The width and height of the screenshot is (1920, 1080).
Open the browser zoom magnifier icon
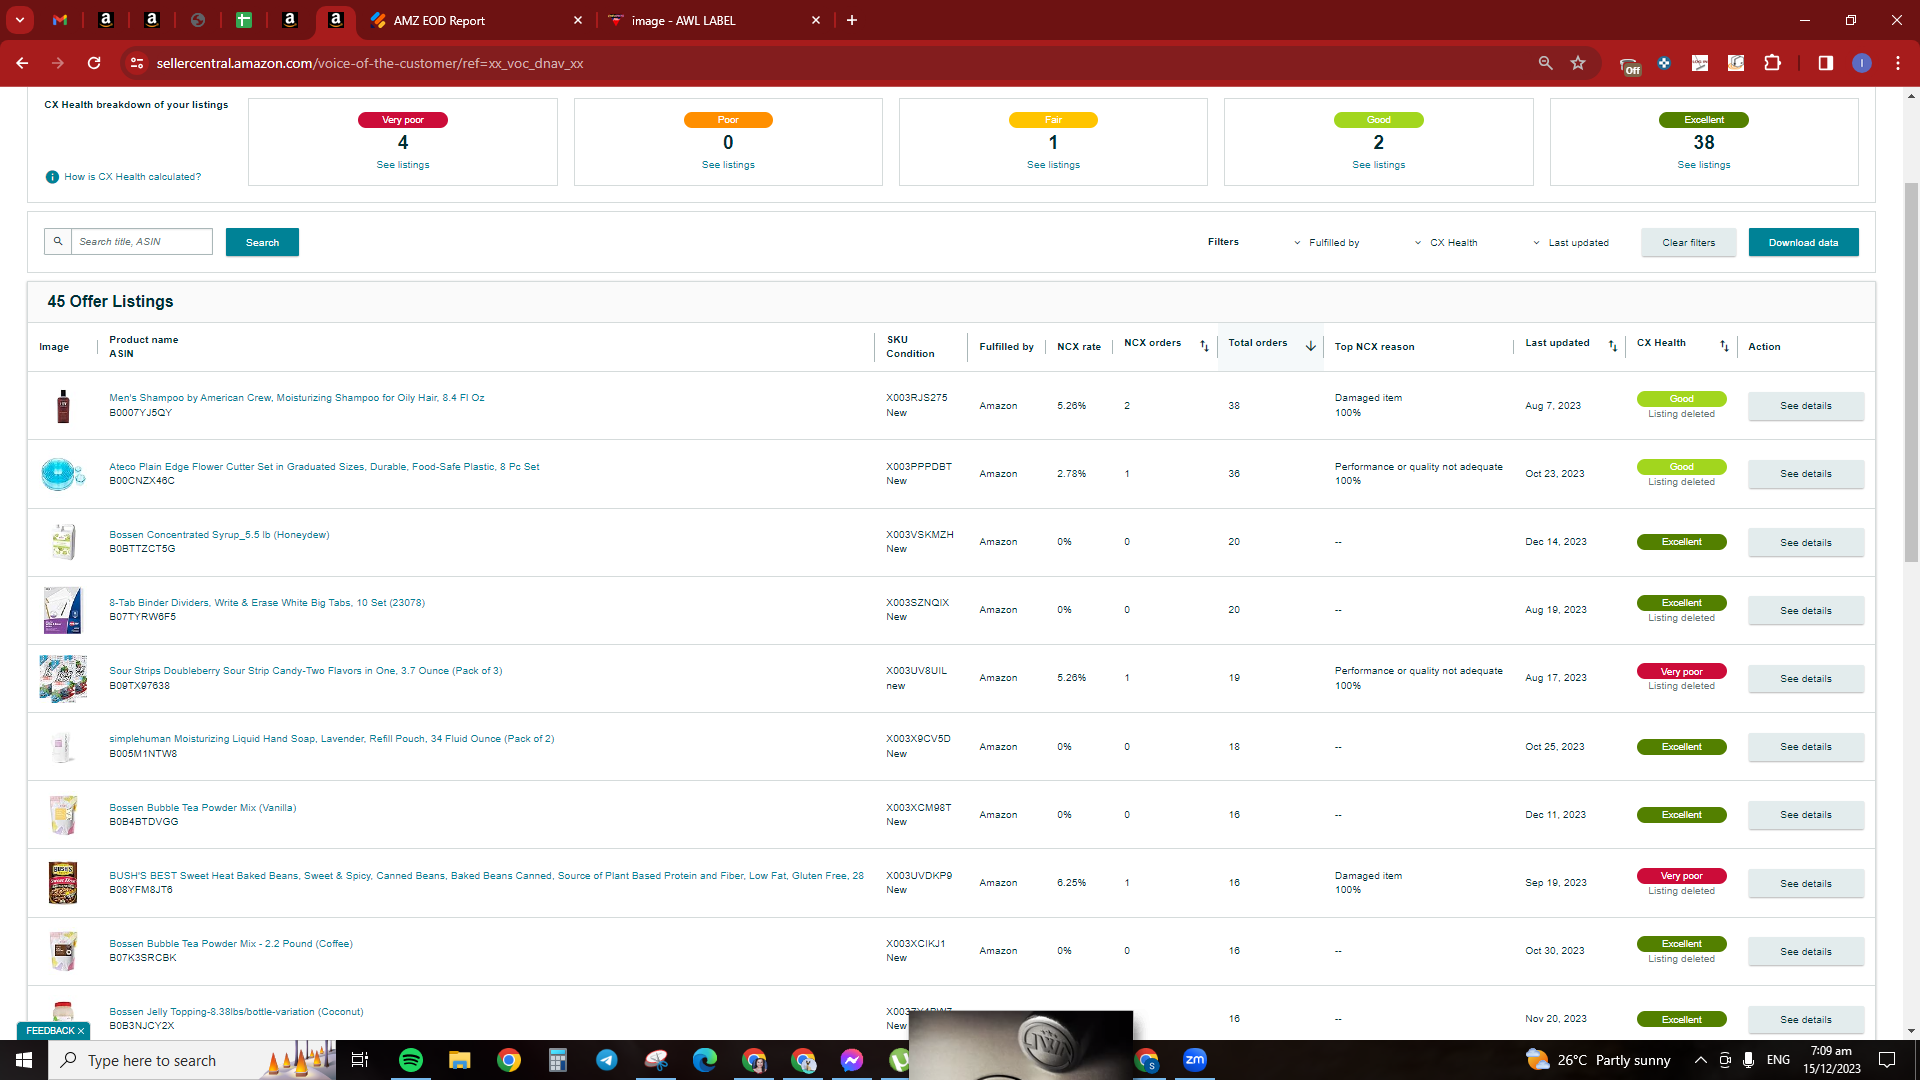pos(1545,63)
